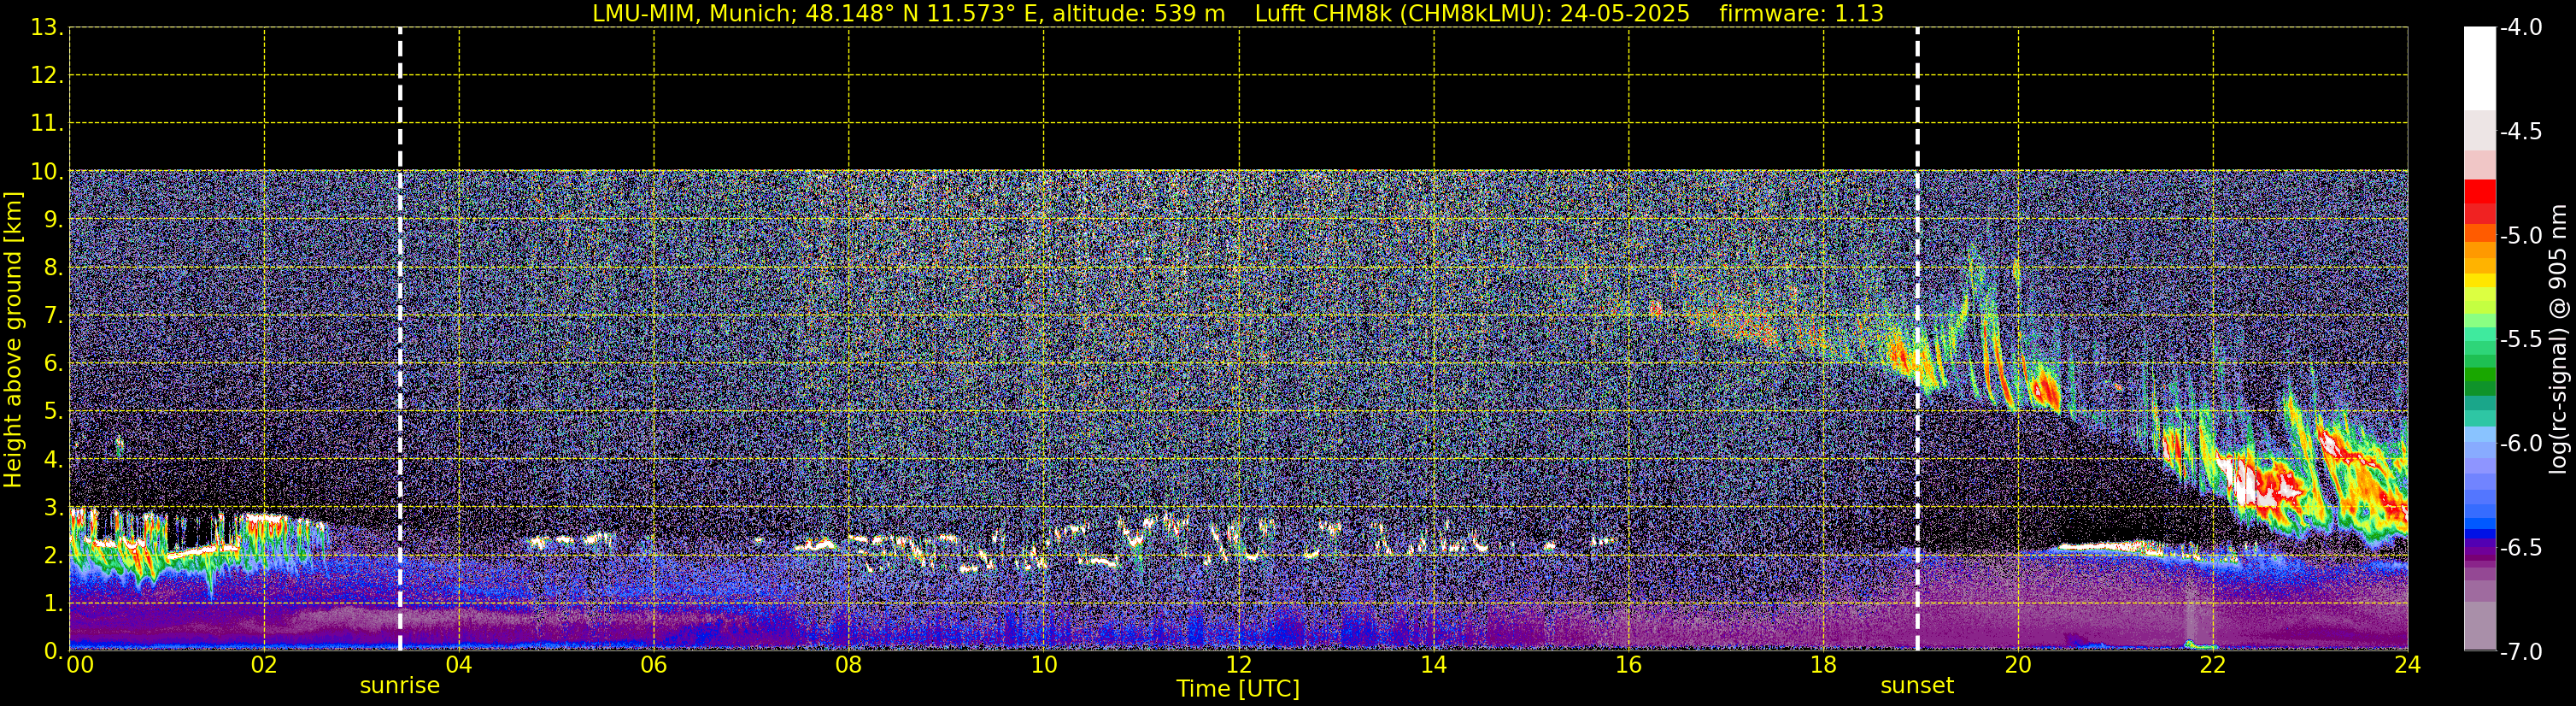Click the '14' tick label on time axis

point(1434,665)
